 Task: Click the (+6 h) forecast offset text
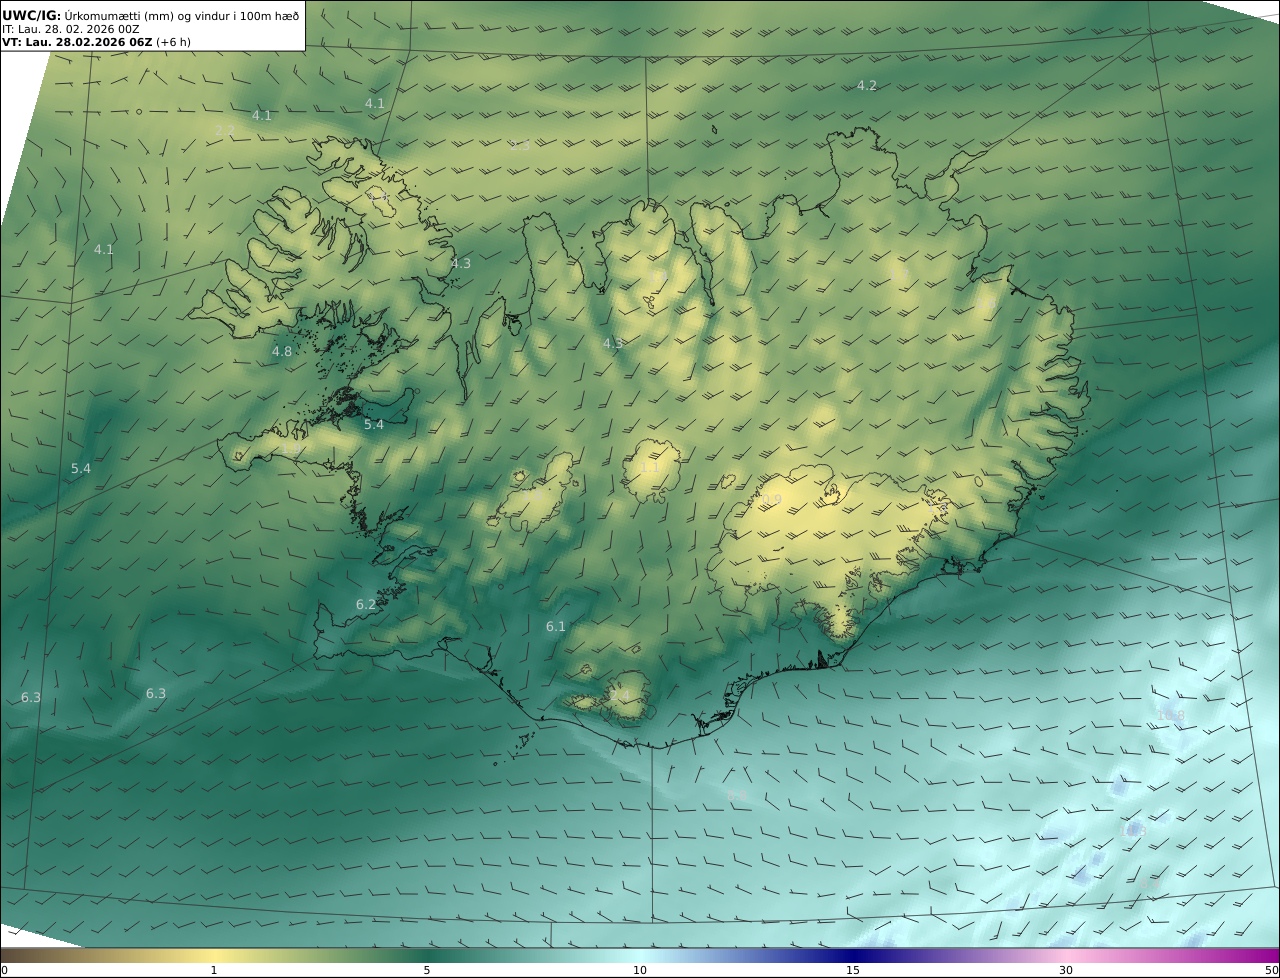click(173, 42)
